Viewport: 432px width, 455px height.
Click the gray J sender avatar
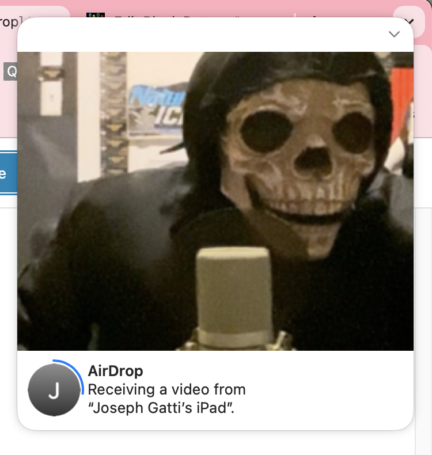point(54,390)
